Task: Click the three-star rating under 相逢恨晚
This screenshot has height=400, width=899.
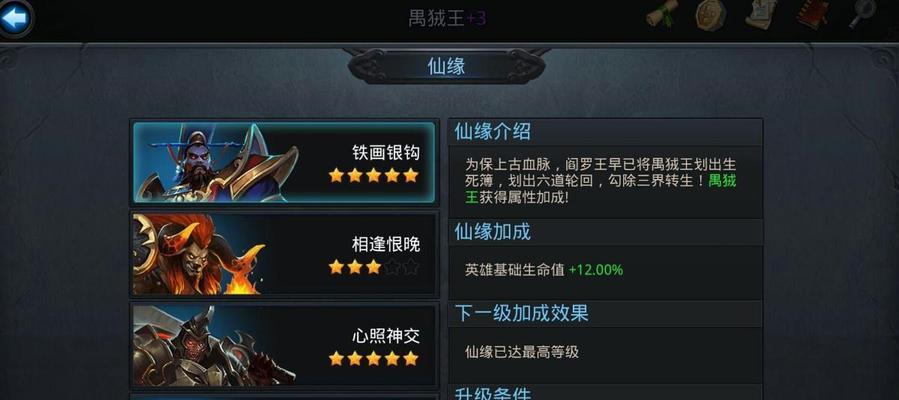Action: click(x=374, y=267)
